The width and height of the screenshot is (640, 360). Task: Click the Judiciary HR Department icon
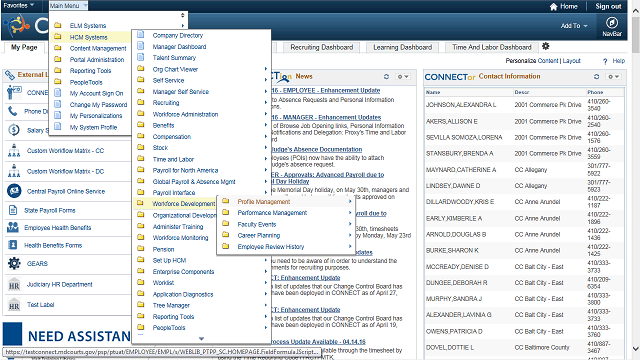[14, 284]
